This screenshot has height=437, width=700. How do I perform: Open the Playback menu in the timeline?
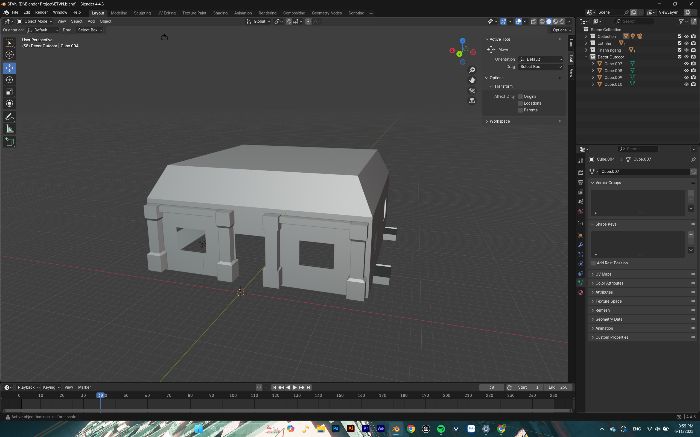[28, 387]
